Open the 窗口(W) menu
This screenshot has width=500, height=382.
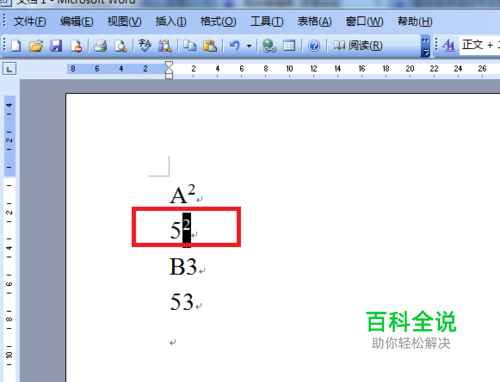point(365,22)
